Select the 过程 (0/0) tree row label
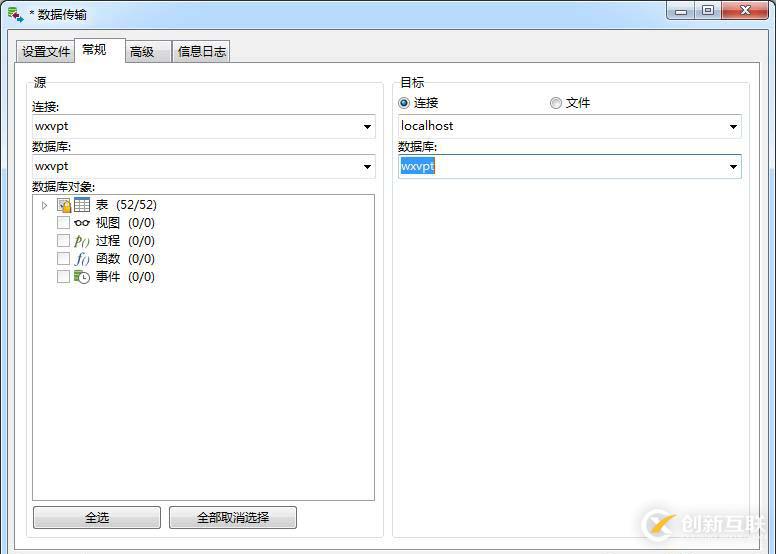This screenshot has height=554, width=776. click(125, 241)
